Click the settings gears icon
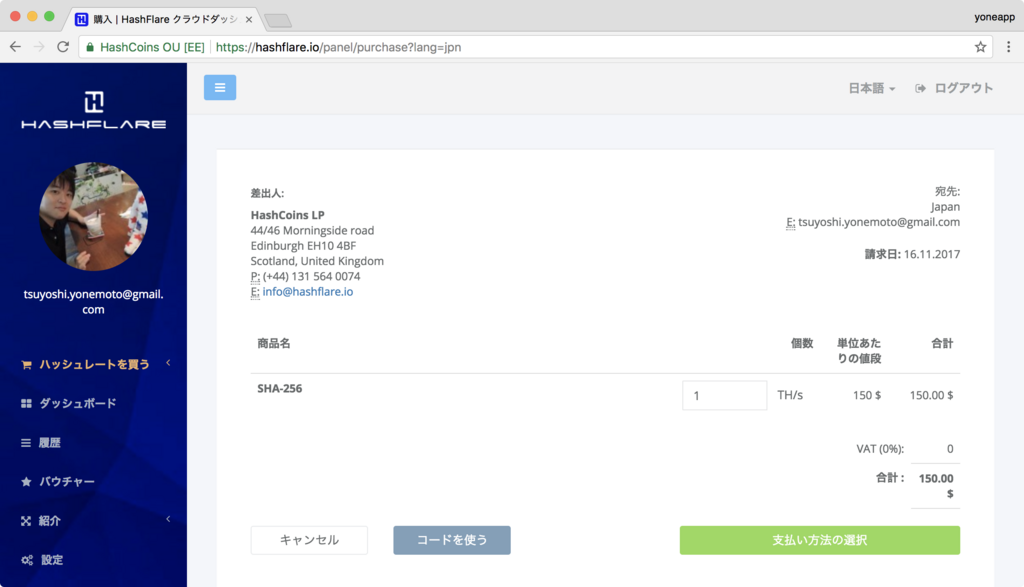This screenshot has height=587, width=1024. [27, 560]
